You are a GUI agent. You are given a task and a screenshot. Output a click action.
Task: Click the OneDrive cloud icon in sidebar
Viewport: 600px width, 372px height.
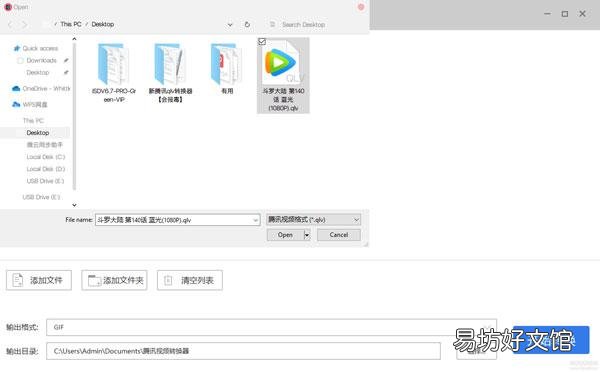click(x=16, y=88)
